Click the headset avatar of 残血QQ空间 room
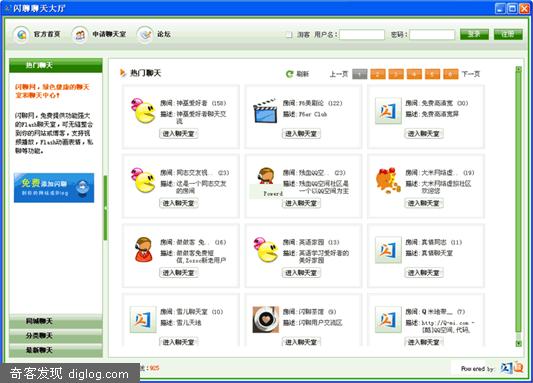This screenshot has width=533, height=383. (266, 176)
